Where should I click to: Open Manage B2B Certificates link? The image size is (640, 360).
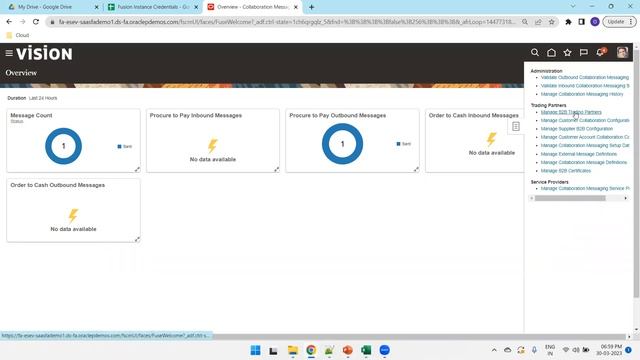click(566, 171)
